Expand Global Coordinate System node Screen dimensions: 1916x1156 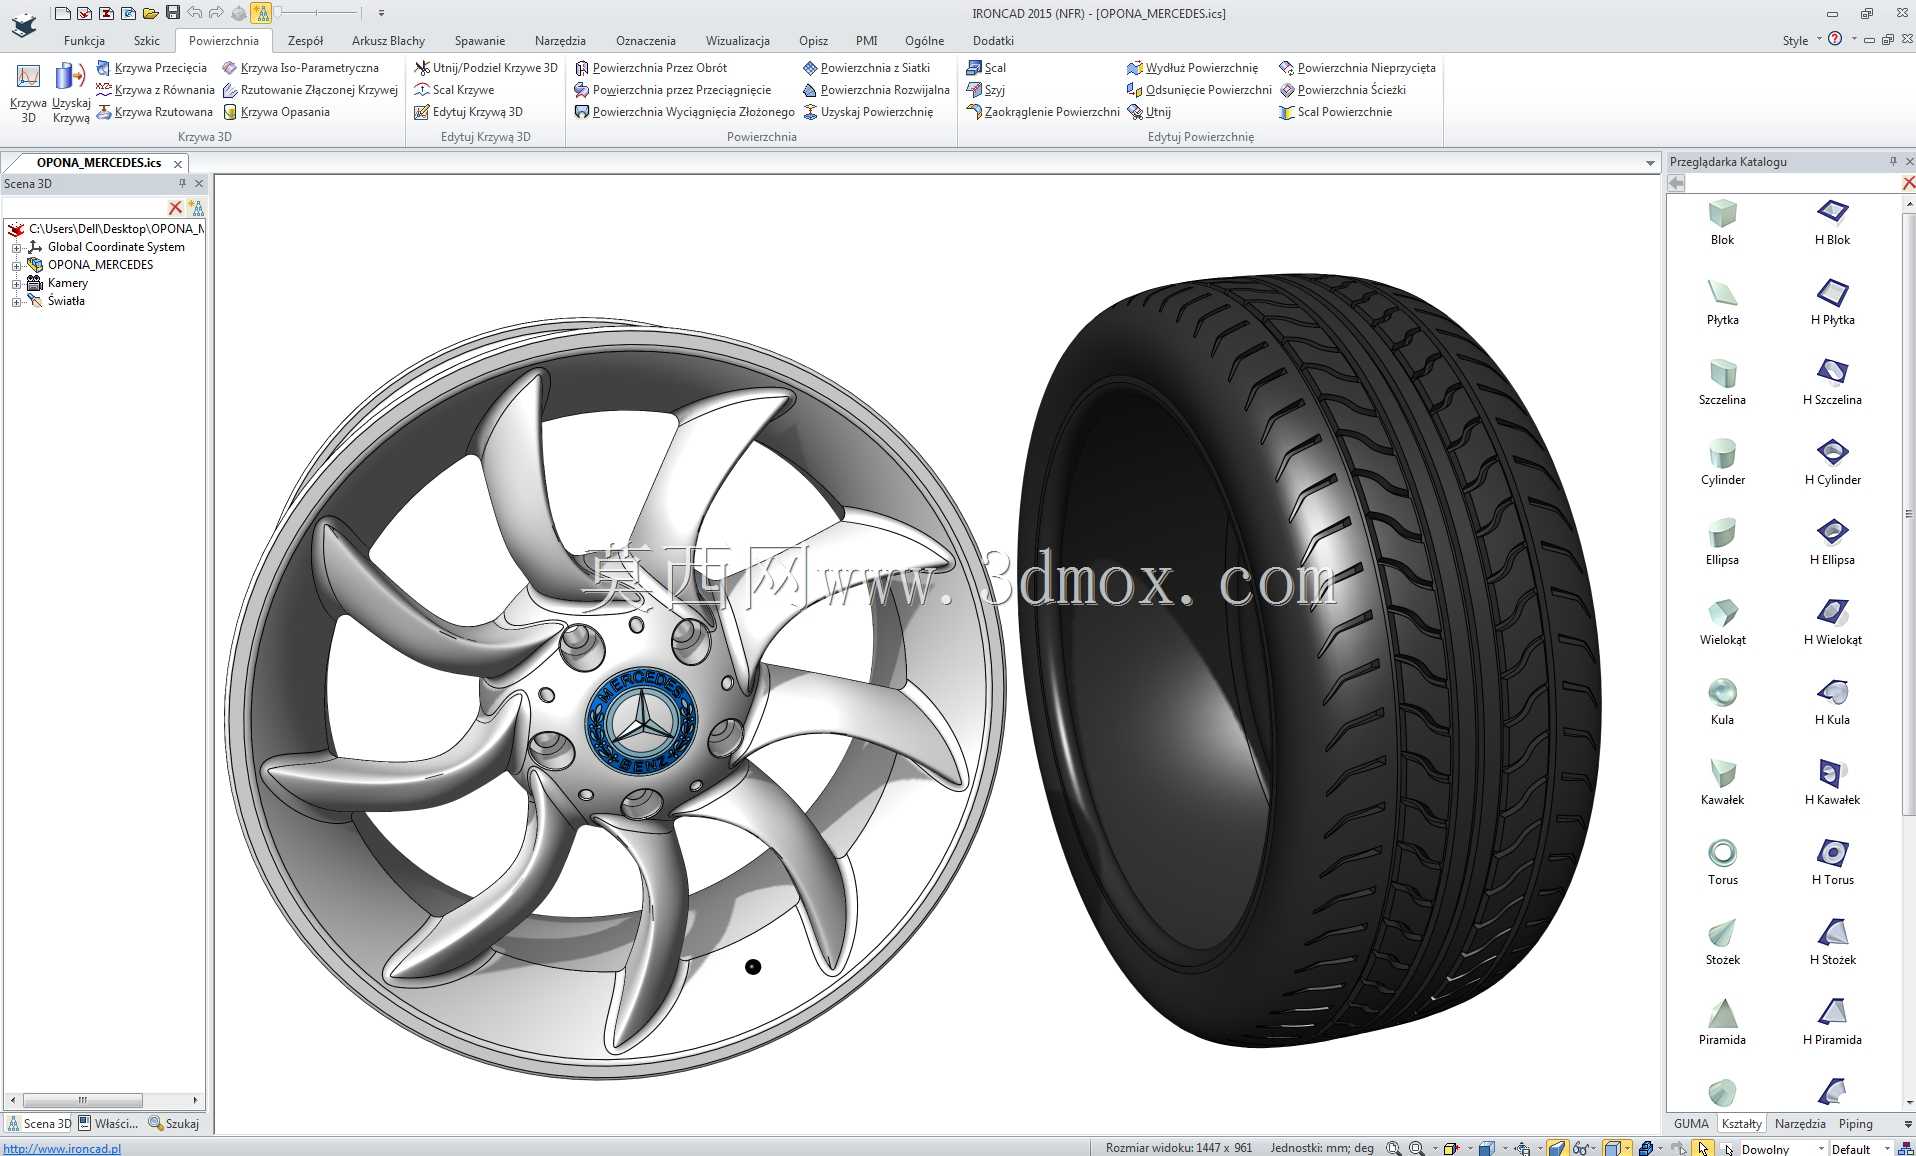tap(16, 247)
